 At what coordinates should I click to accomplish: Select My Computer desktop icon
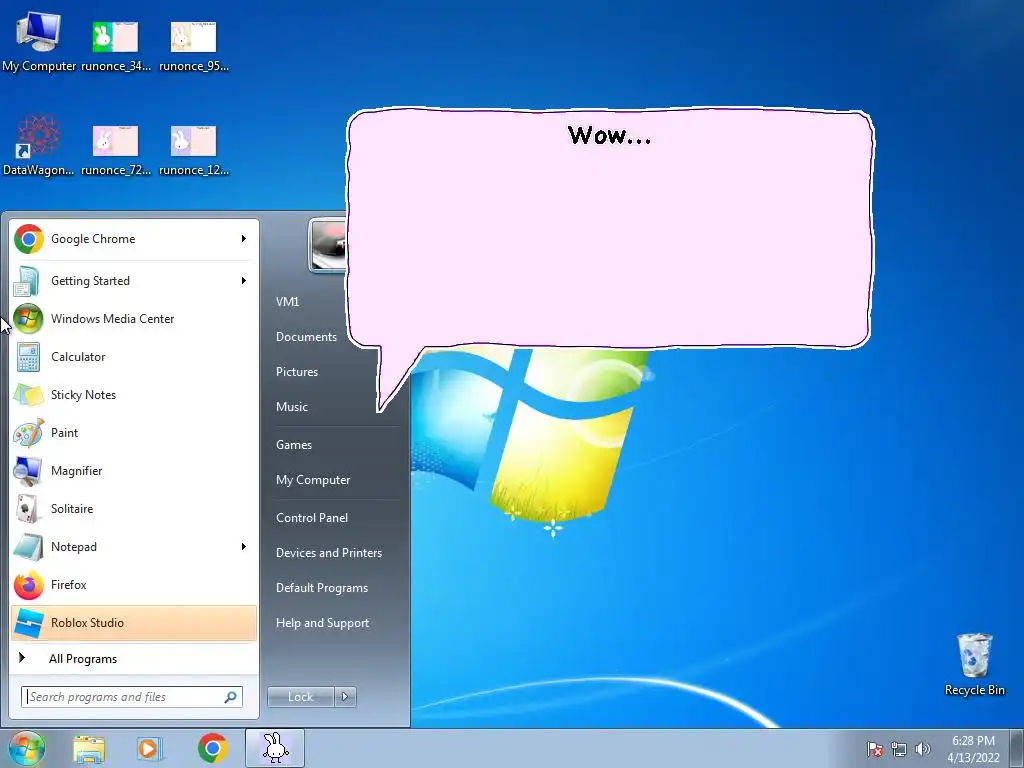[x=39, y=41]
